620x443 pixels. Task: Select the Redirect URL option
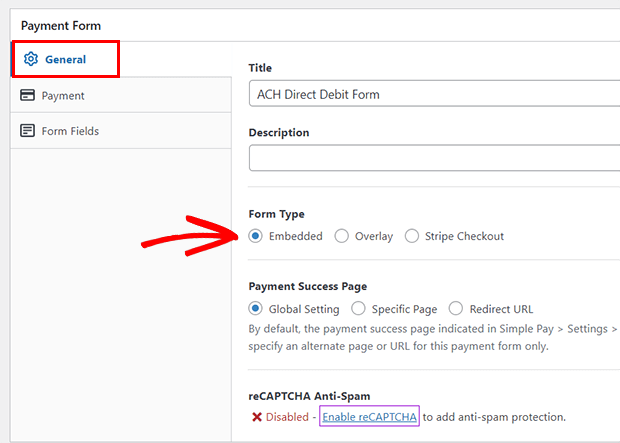tap(456, 309)
